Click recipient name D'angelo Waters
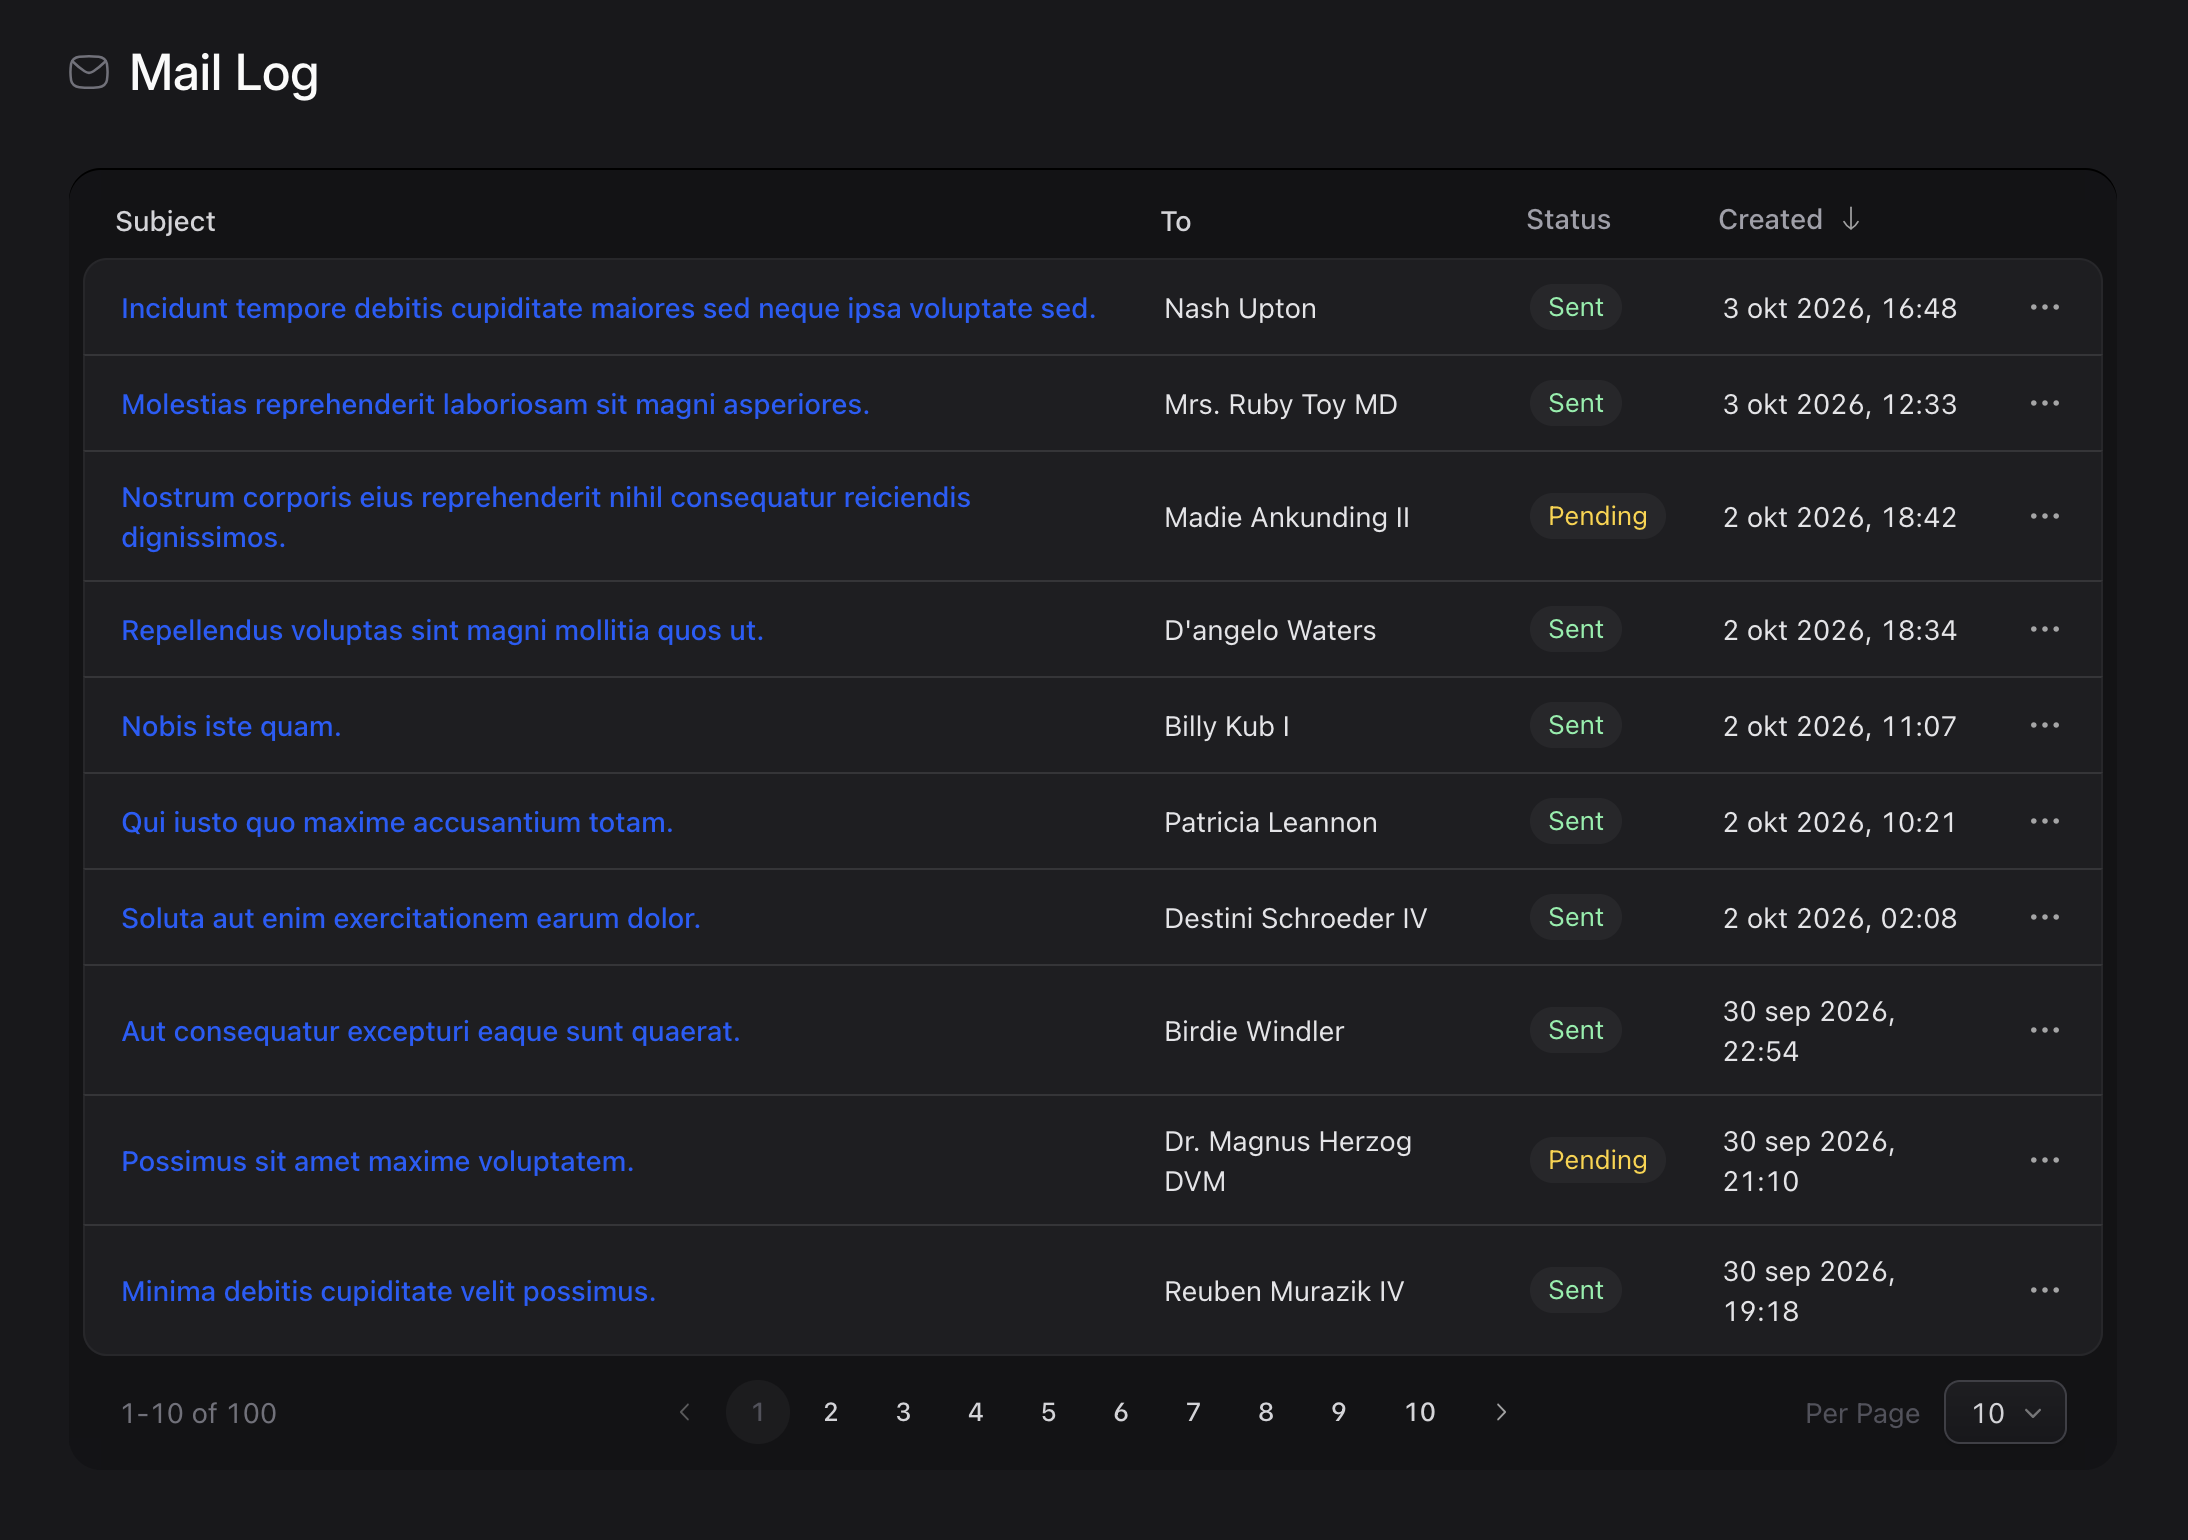Viewport: 2188px width, 1540px height. [x=1270, y=630]
